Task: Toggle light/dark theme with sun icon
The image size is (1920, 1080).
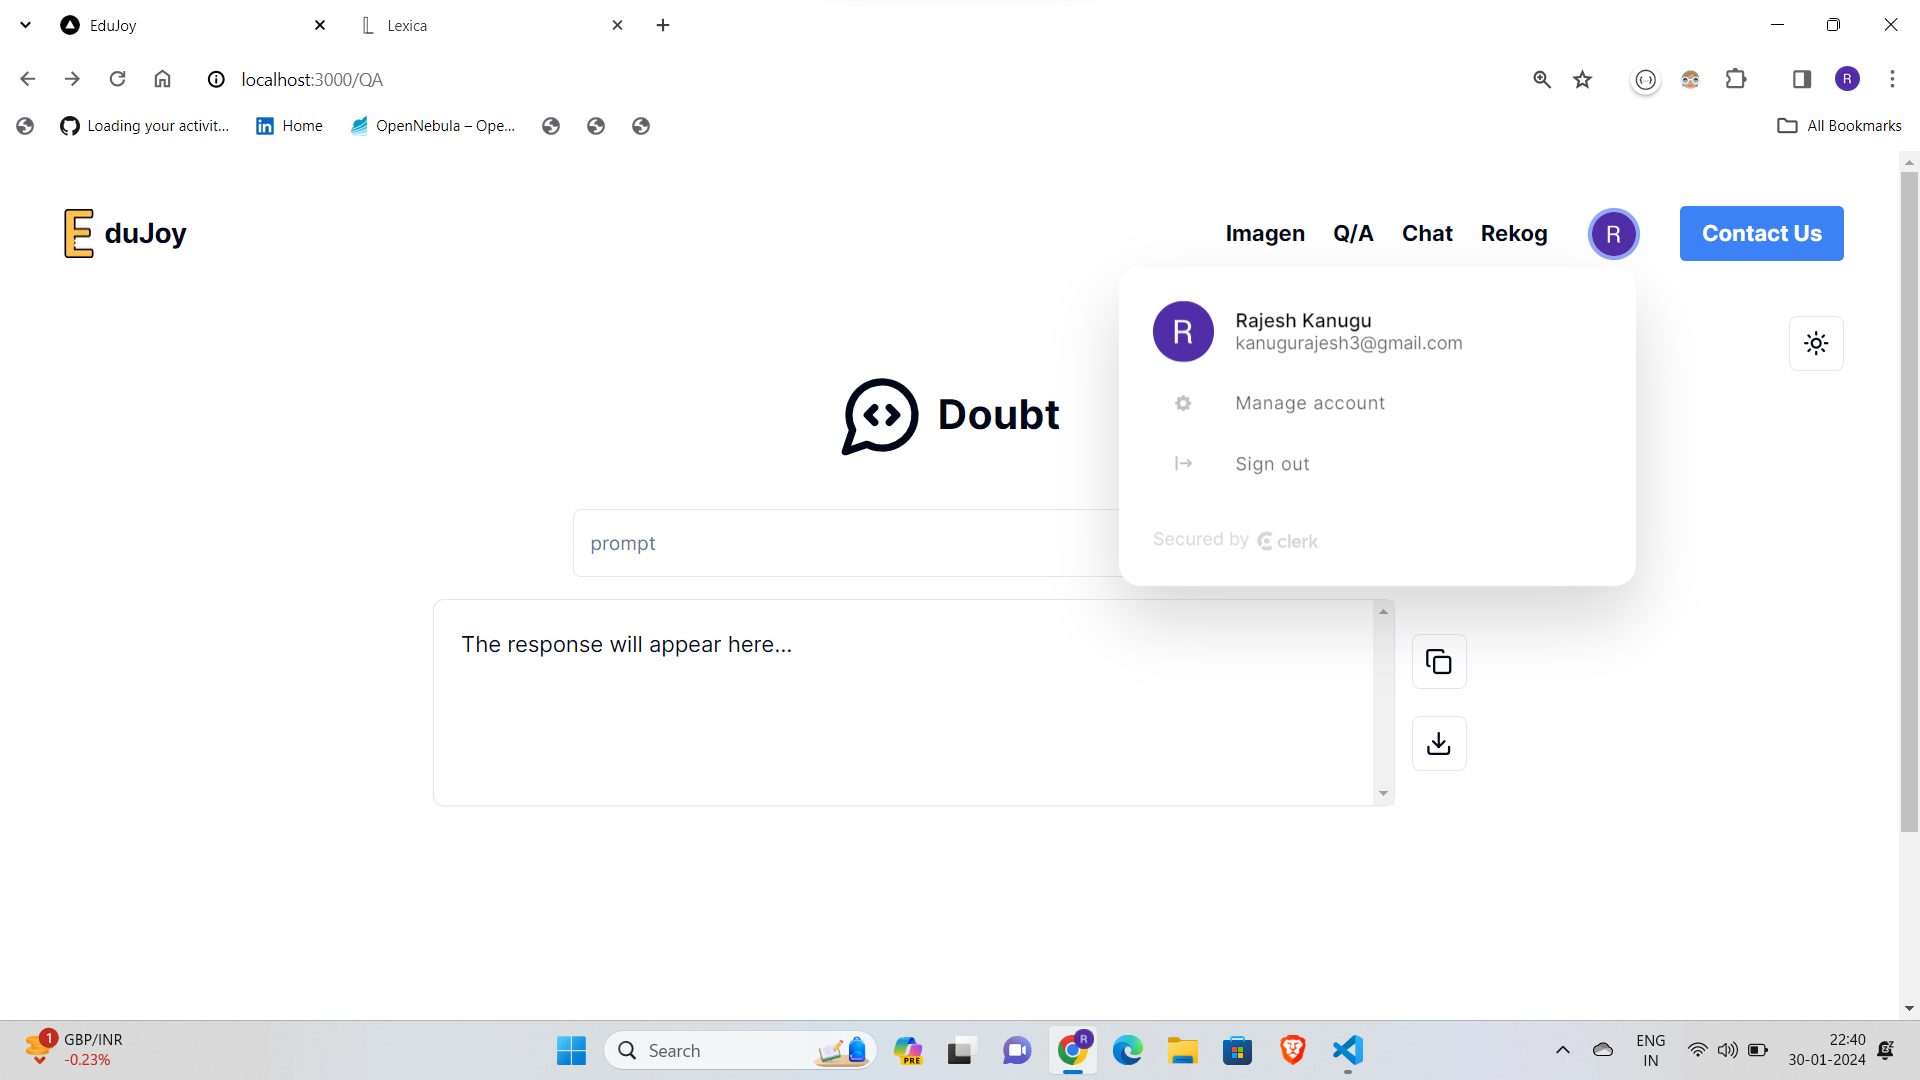Action: (1815, 343)
